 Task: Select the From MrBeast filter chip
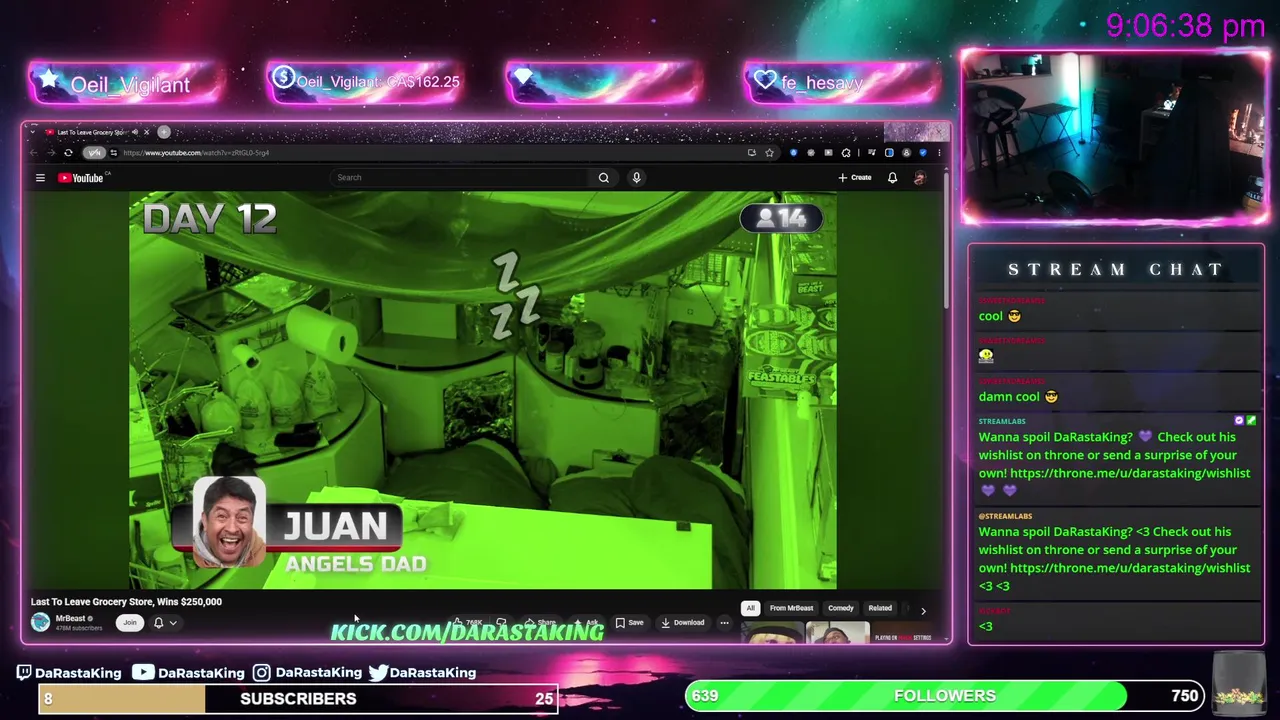[791, 608]
